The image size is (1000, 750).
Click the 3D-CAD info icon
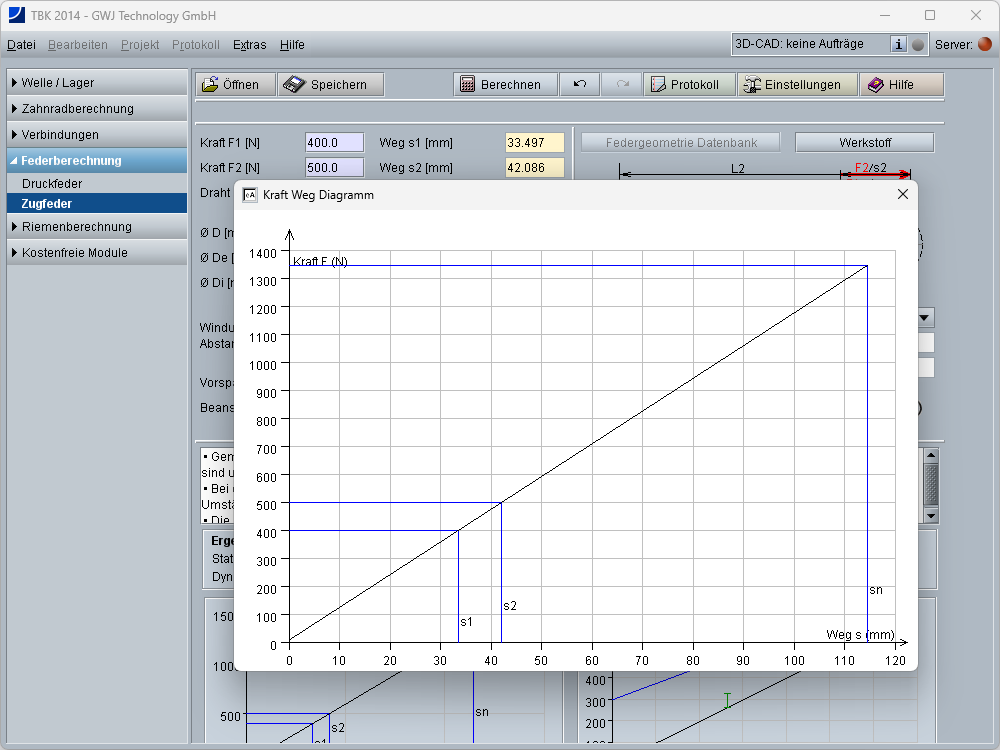898,44
